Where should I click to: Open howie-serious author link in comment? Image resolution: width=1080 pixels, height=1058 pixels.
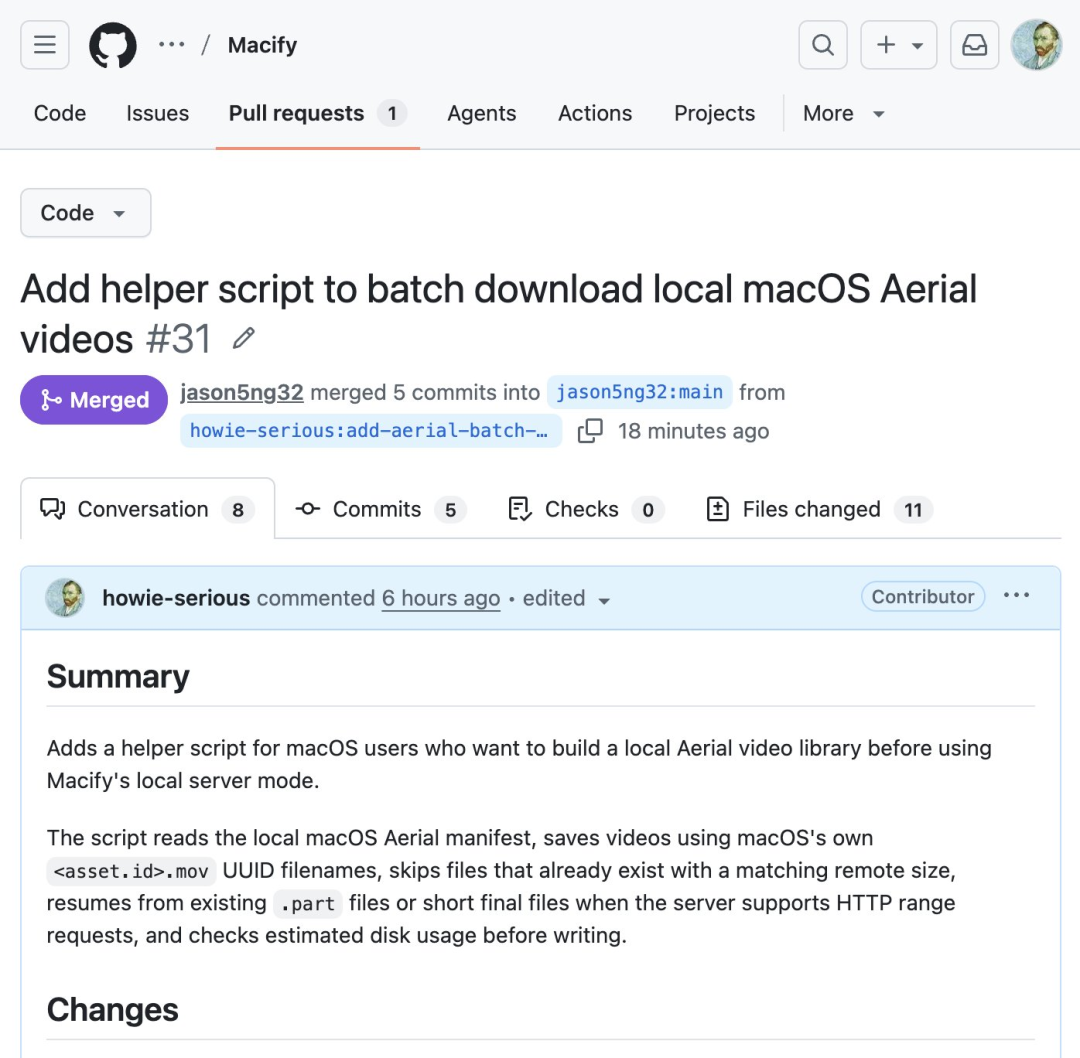click(x=176, y=598)
